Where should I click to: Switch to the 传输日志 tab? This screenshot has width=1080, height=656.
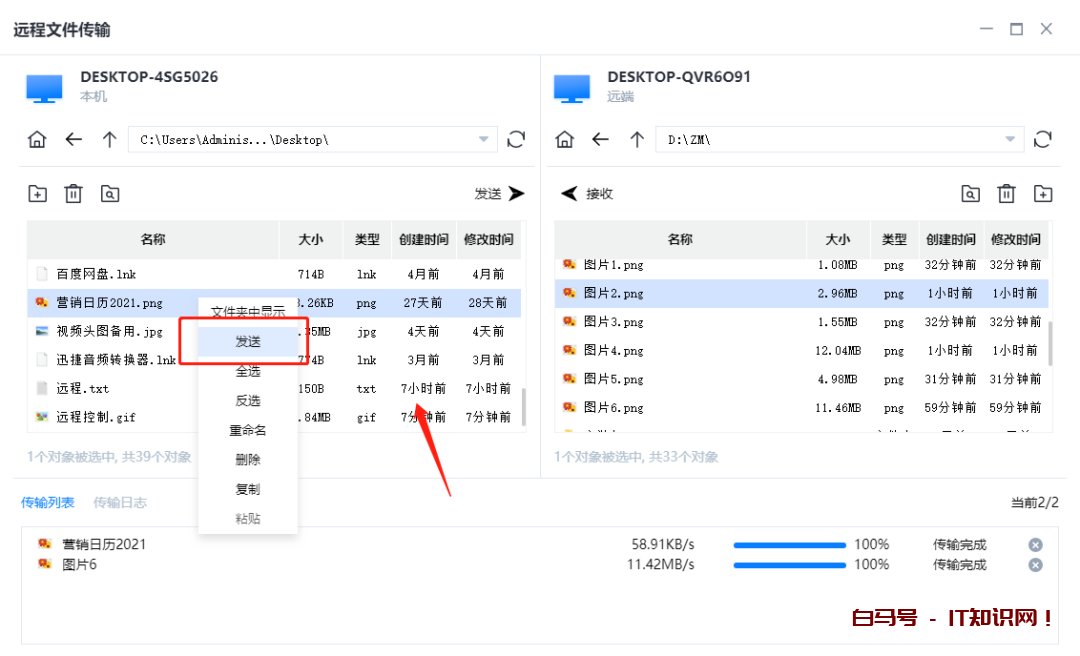point(120,502)
